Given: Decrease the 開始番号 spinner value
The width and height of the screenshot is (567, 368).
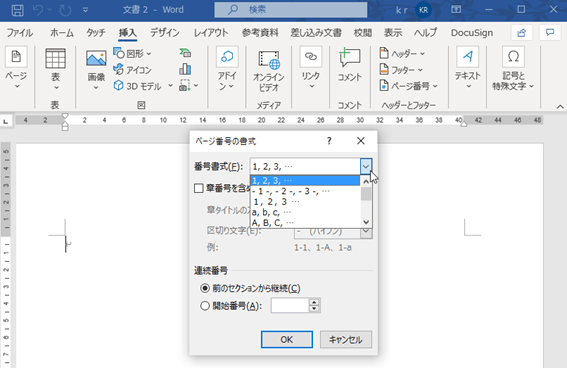Looking at the screenshot, I should 314,309.
